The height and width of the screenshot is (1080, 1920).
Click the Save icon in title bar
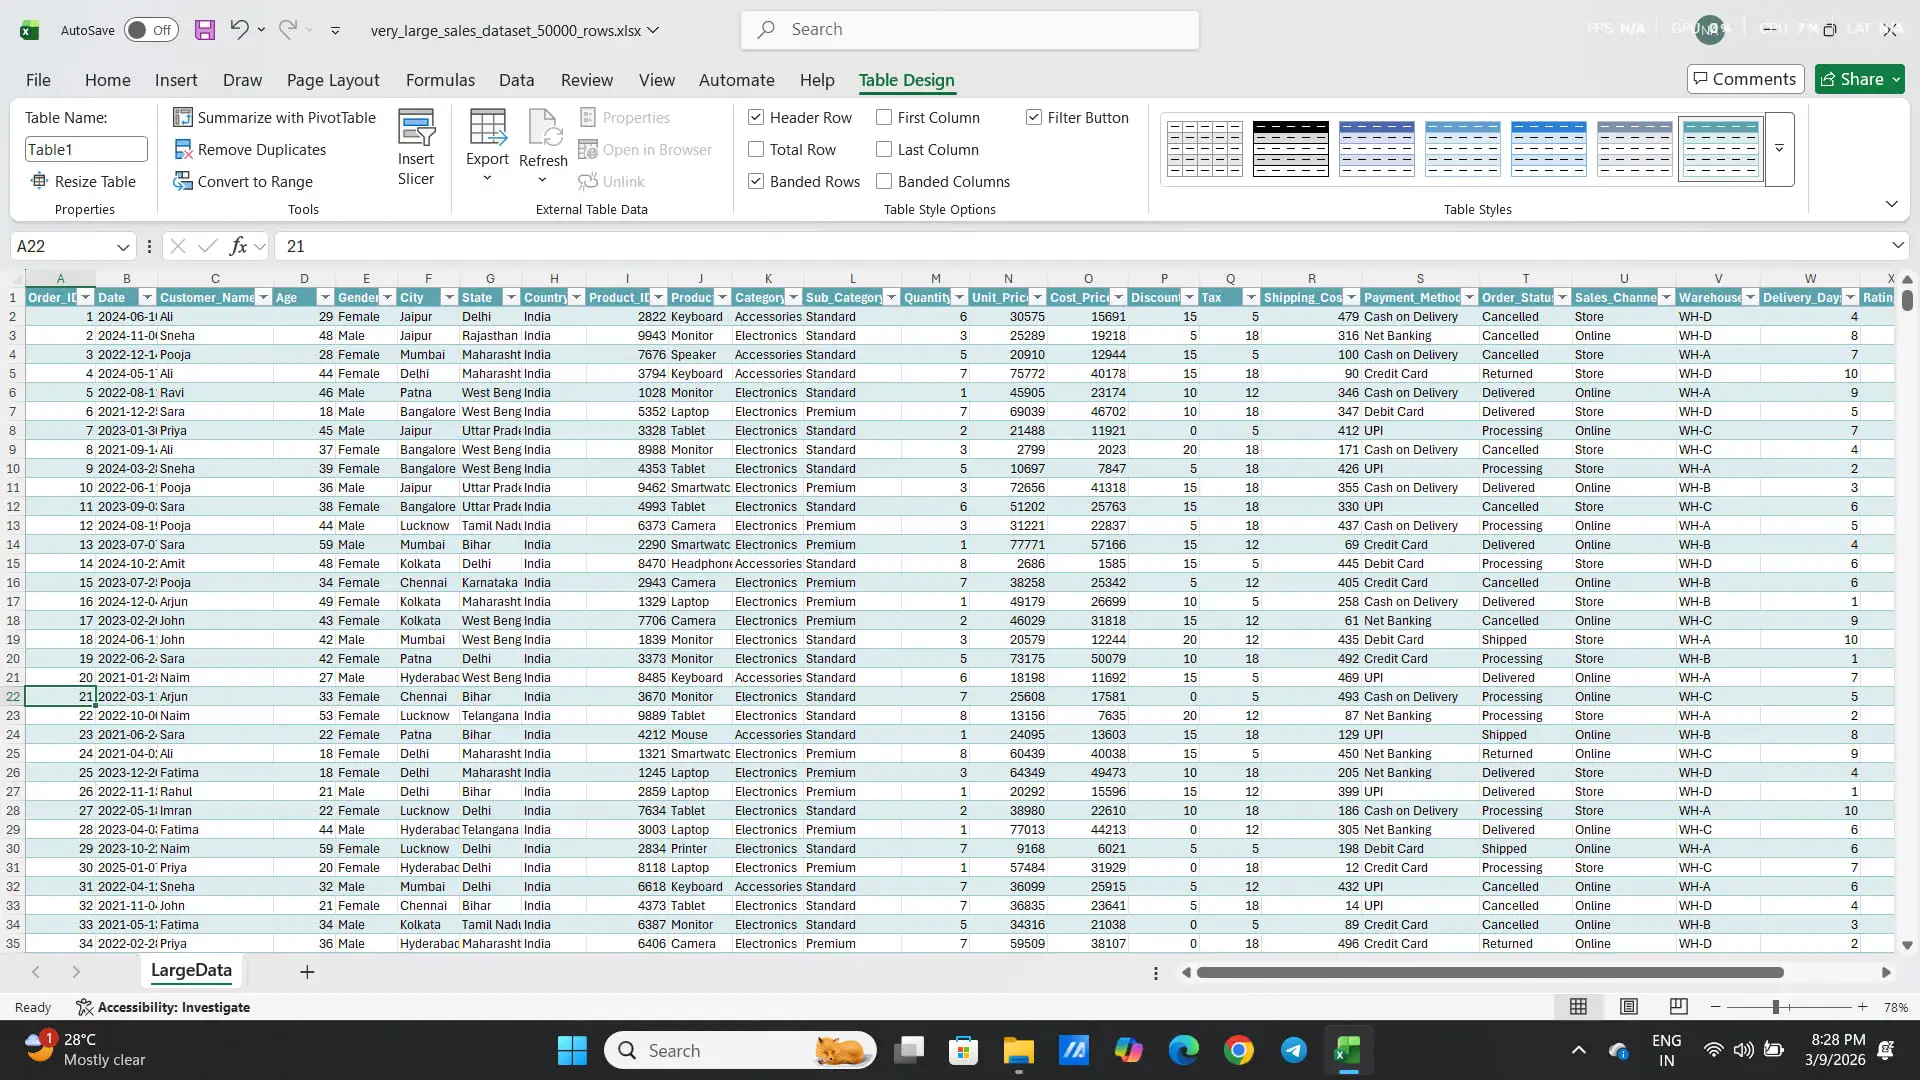point(205,30)
